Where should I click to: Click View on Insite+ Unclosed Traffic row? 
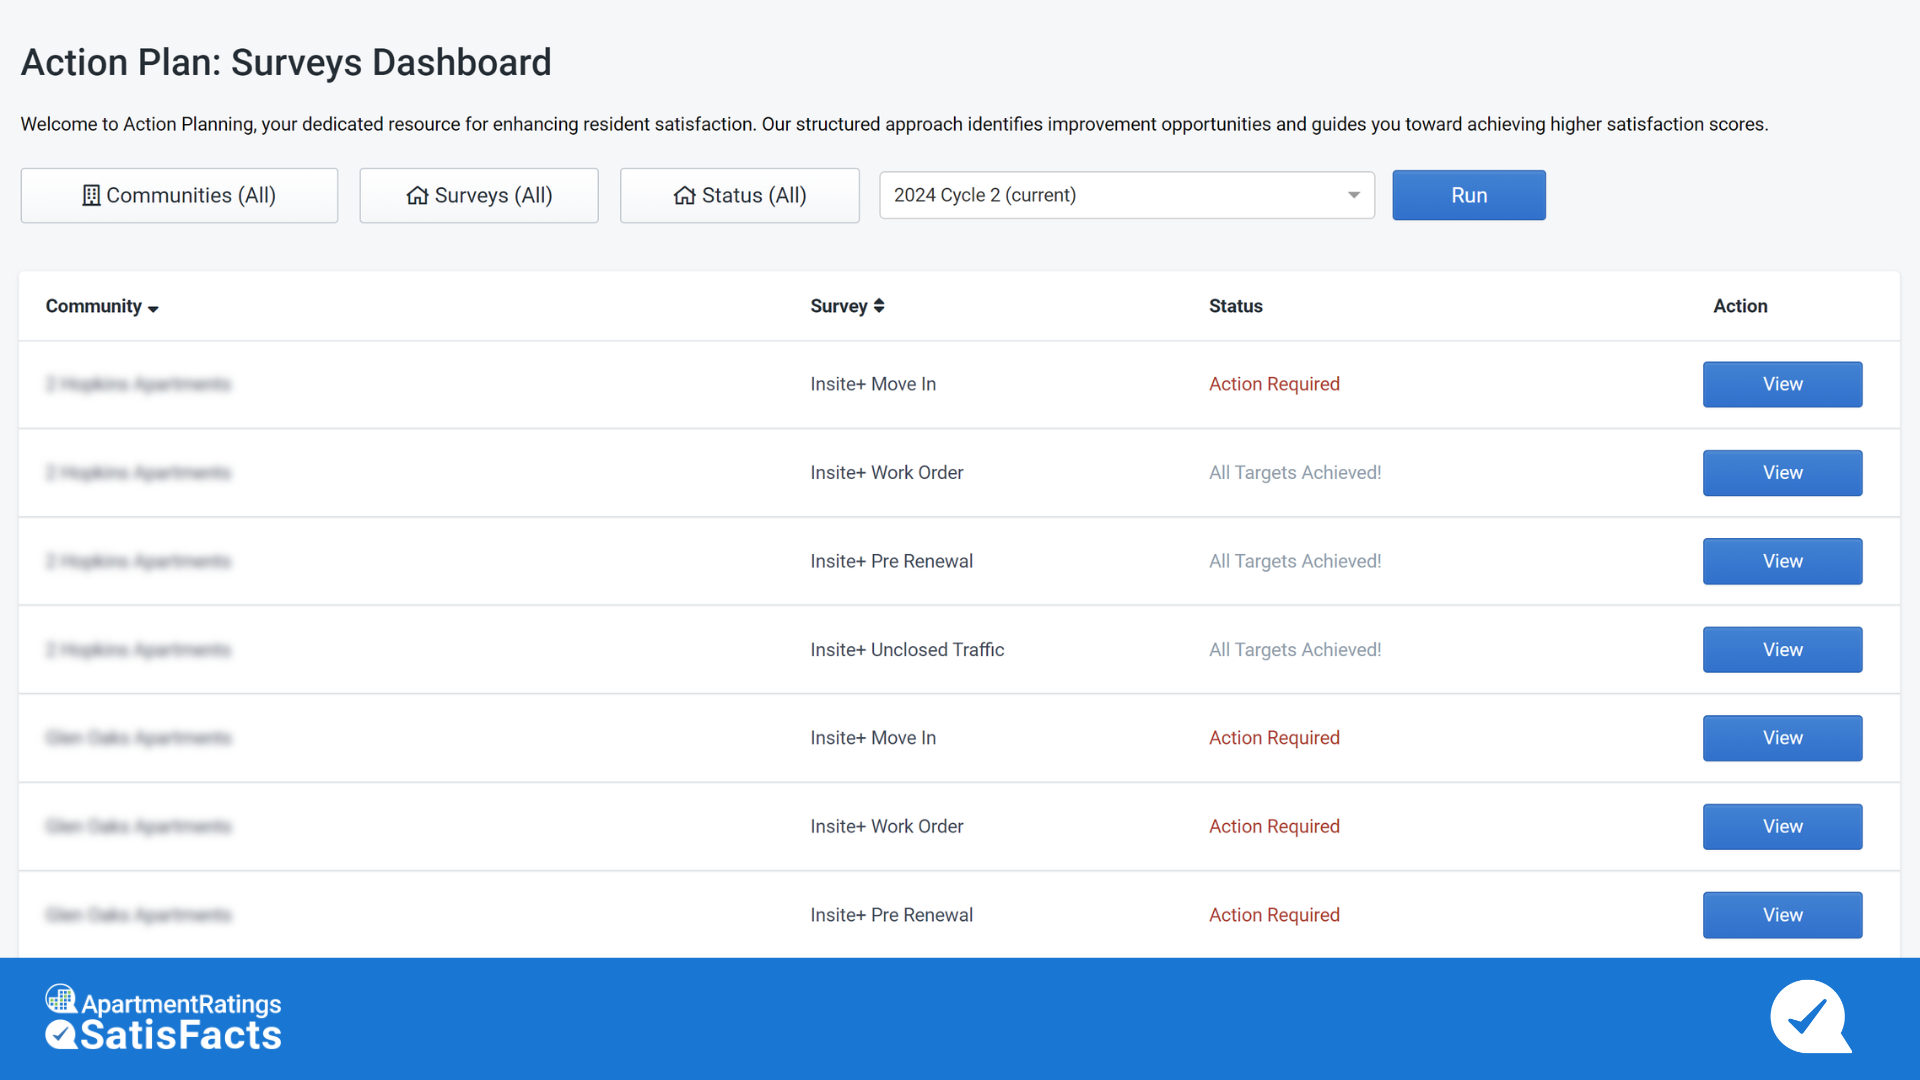pos(1782,649)
